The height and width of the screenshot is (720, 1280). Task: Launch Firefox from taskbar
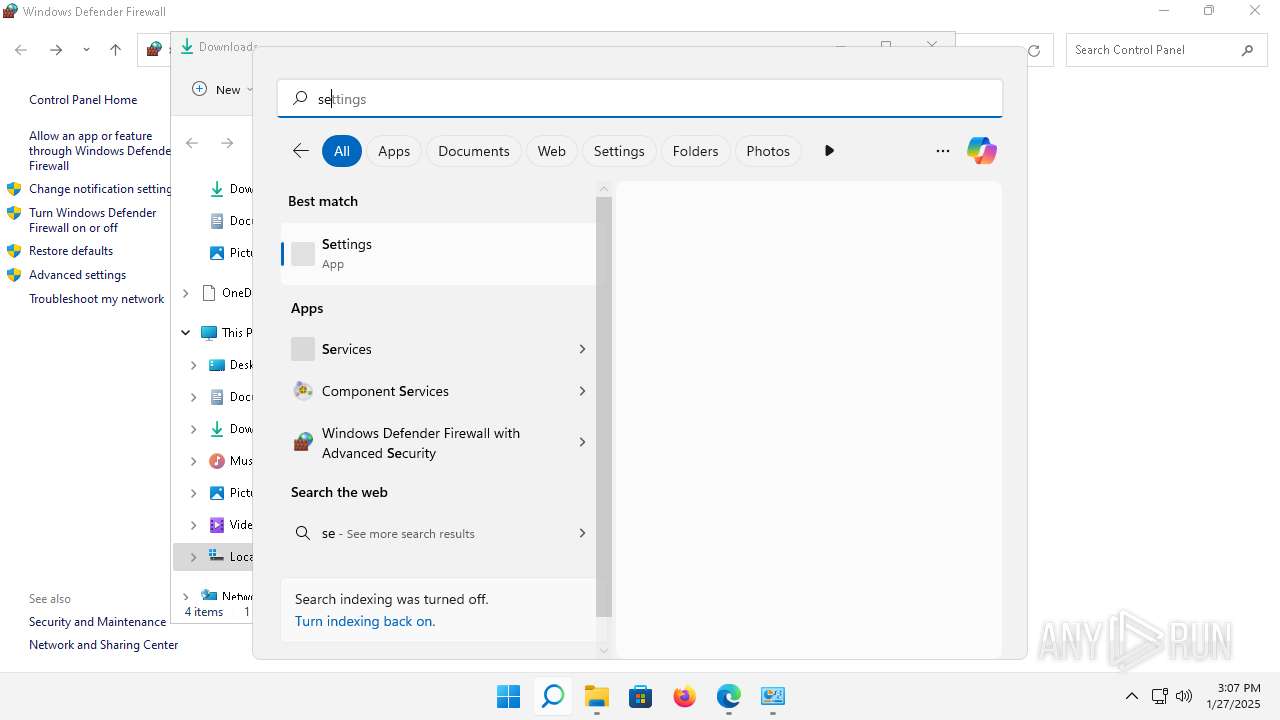(685, 697)
